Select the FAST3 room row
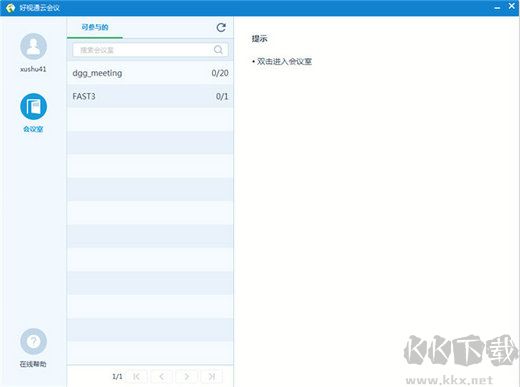Image resolution: width=520 pixels, height=387 pixels. (150, 96)
